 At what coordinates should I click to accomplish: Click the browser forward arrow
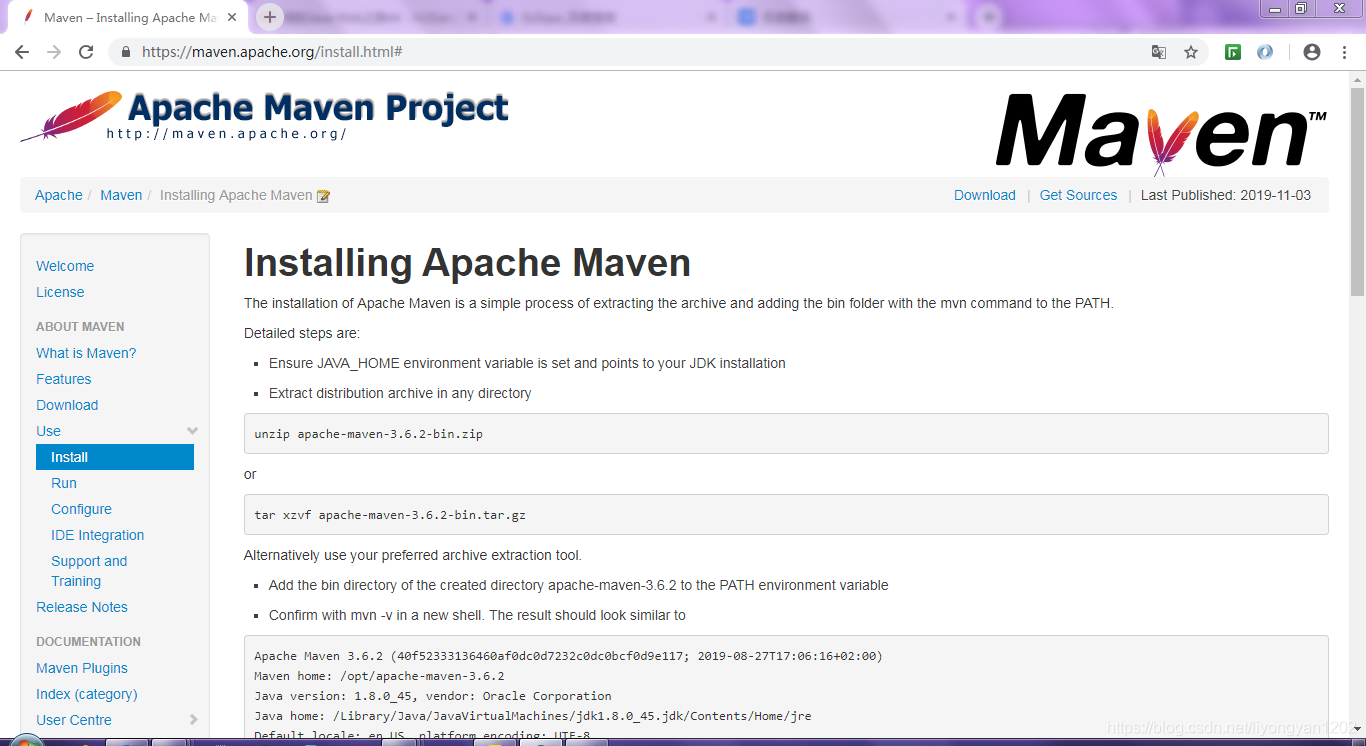[54, 52]
